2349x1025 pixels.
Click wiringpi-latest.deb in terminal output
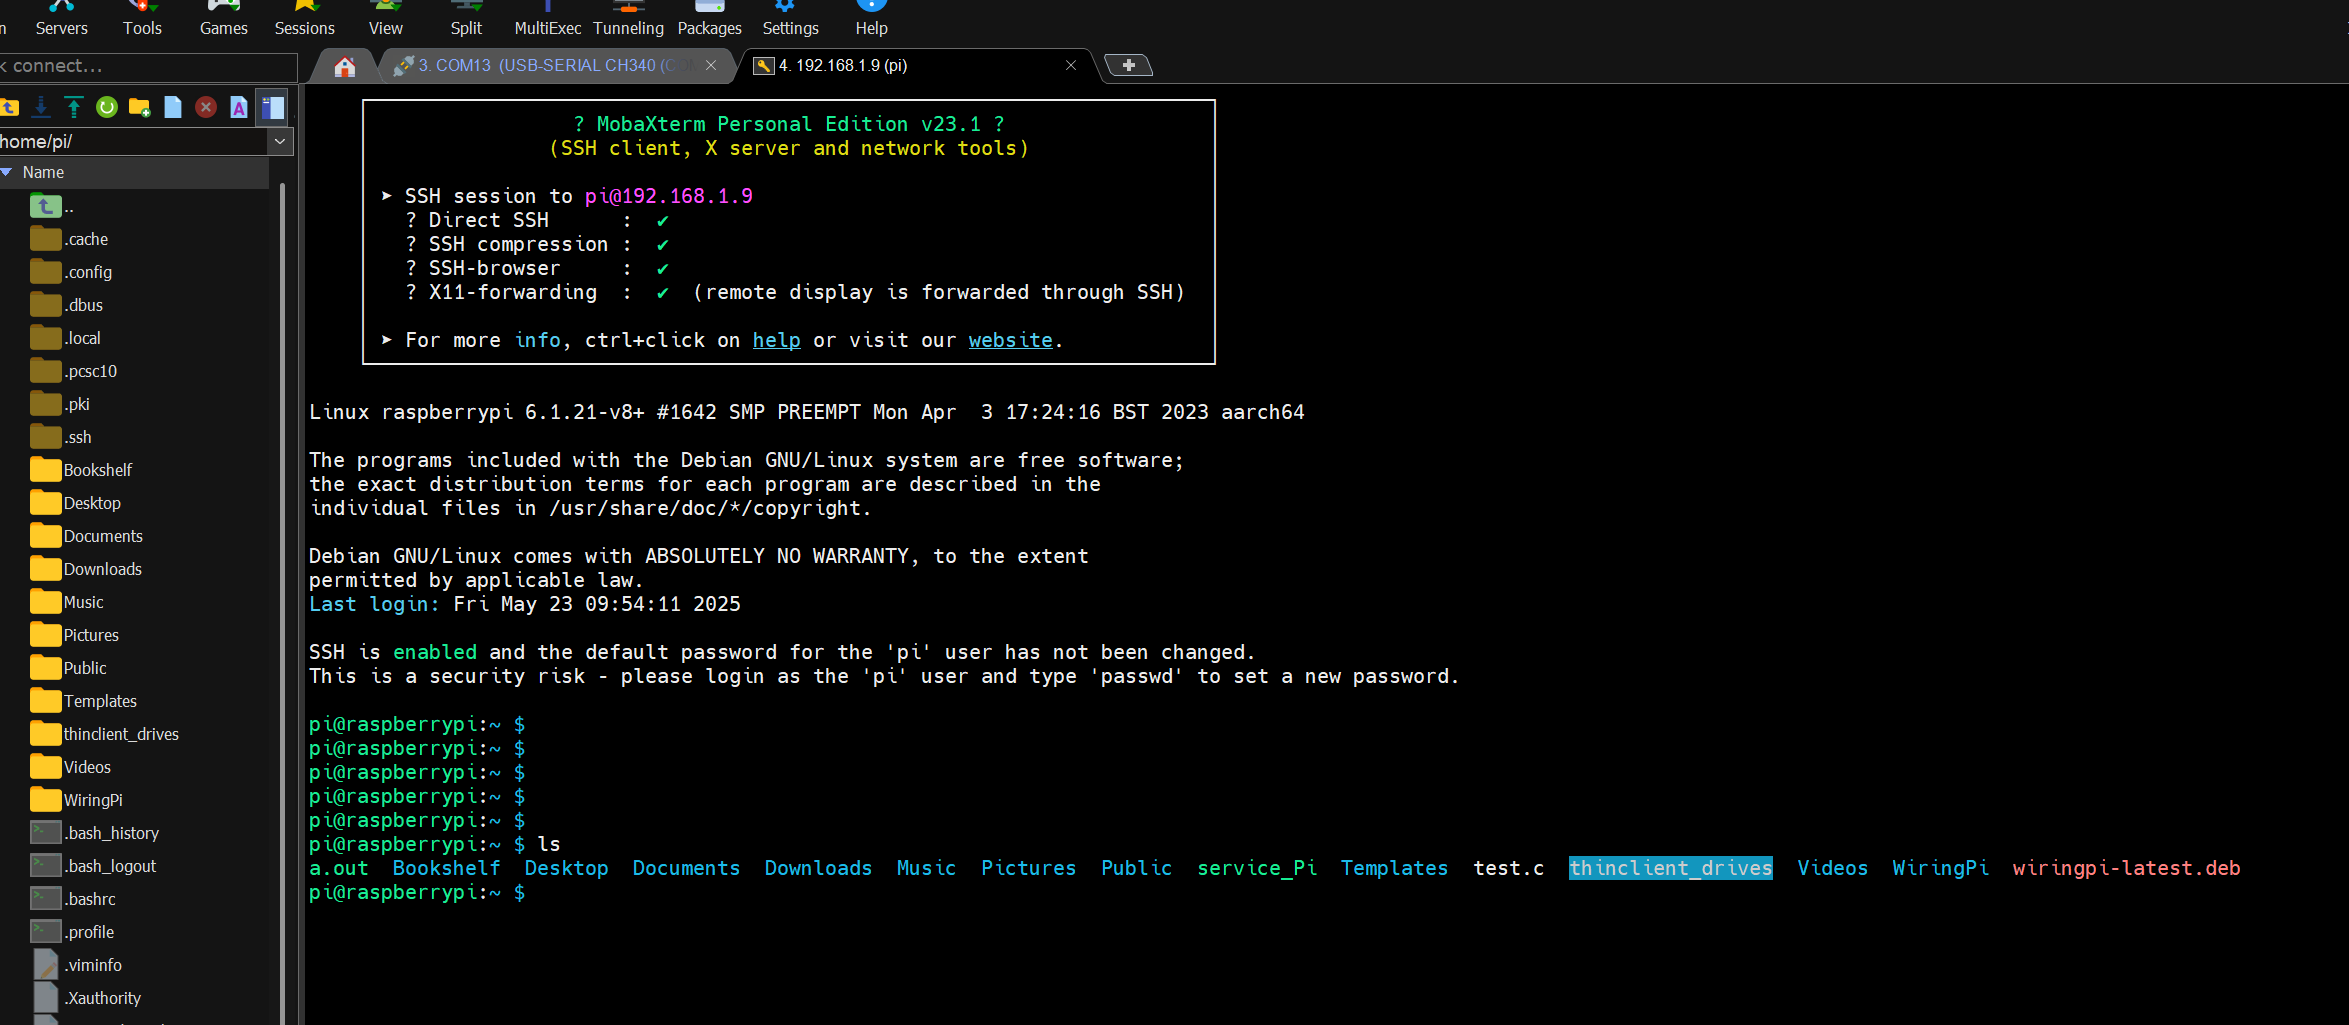2126,868
